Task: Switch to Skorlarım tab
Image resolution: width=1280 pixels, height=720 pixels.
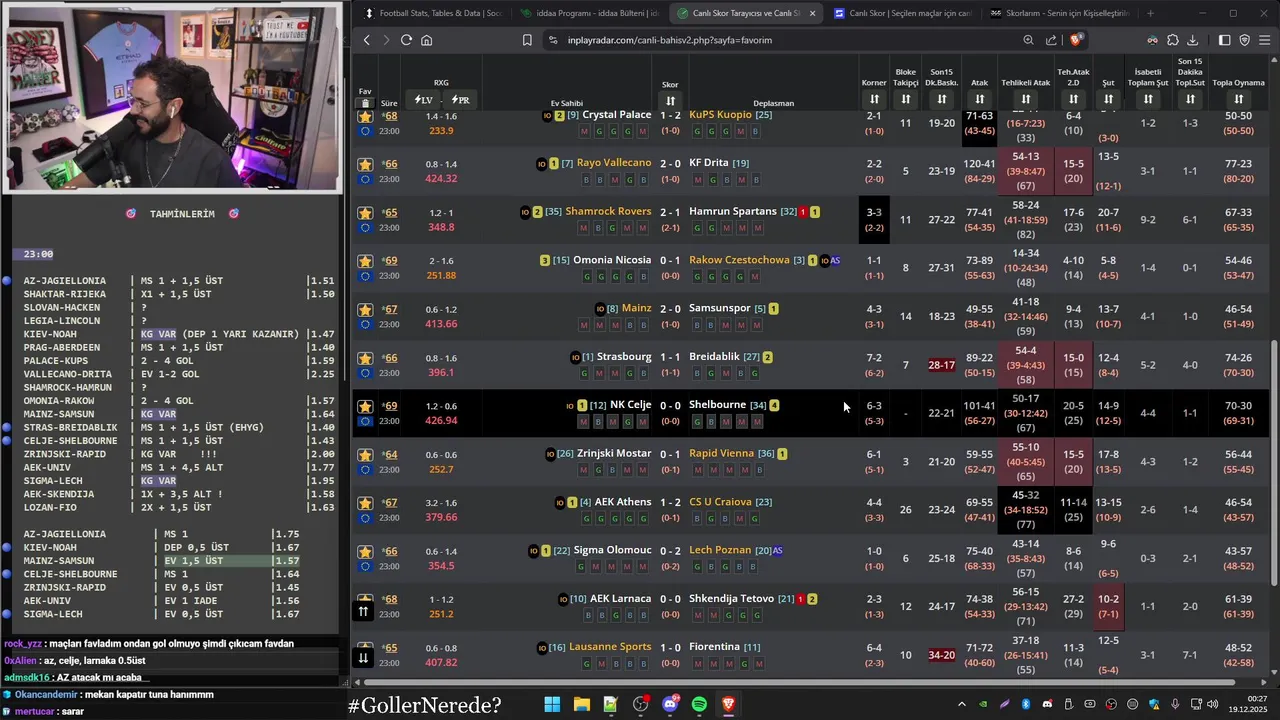Action: [x=1060, y=13]
